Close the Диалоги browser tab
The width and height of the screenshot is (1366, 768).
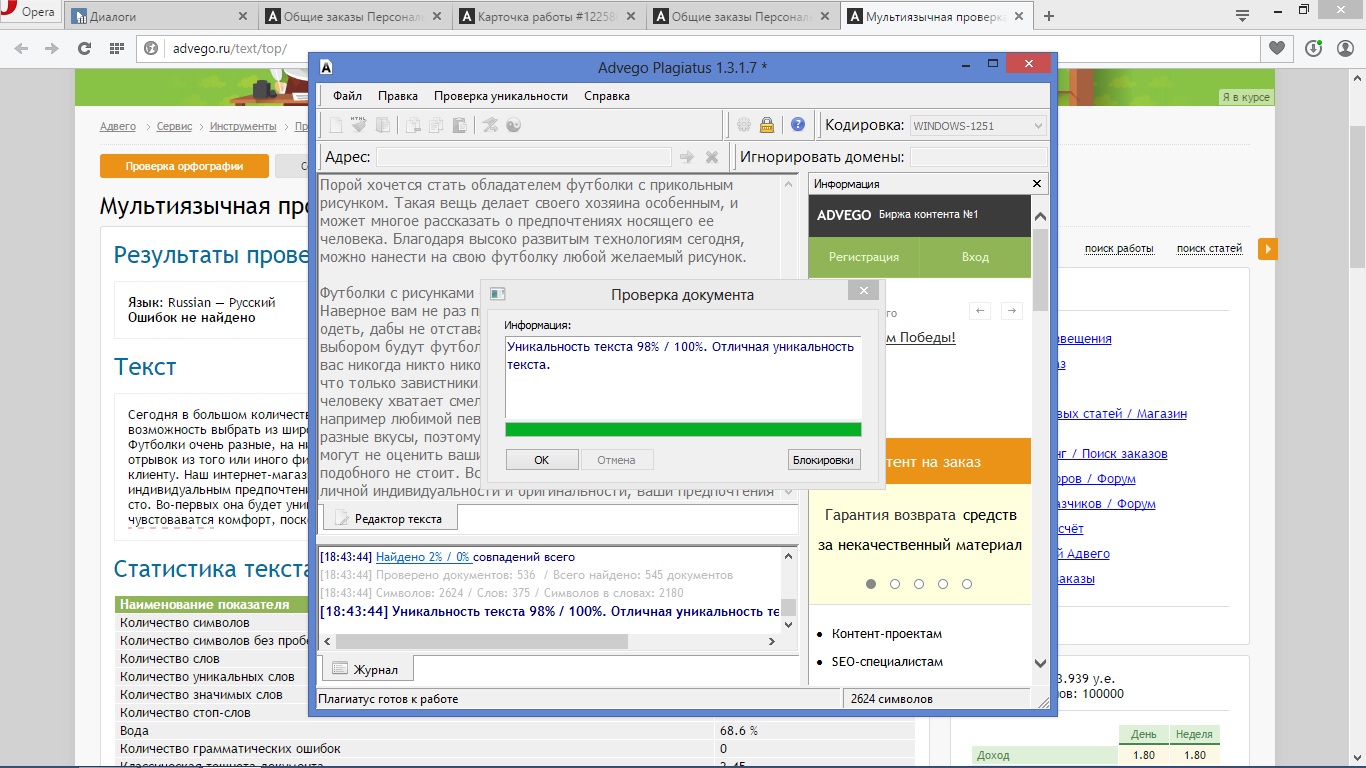tap(243, 17)
